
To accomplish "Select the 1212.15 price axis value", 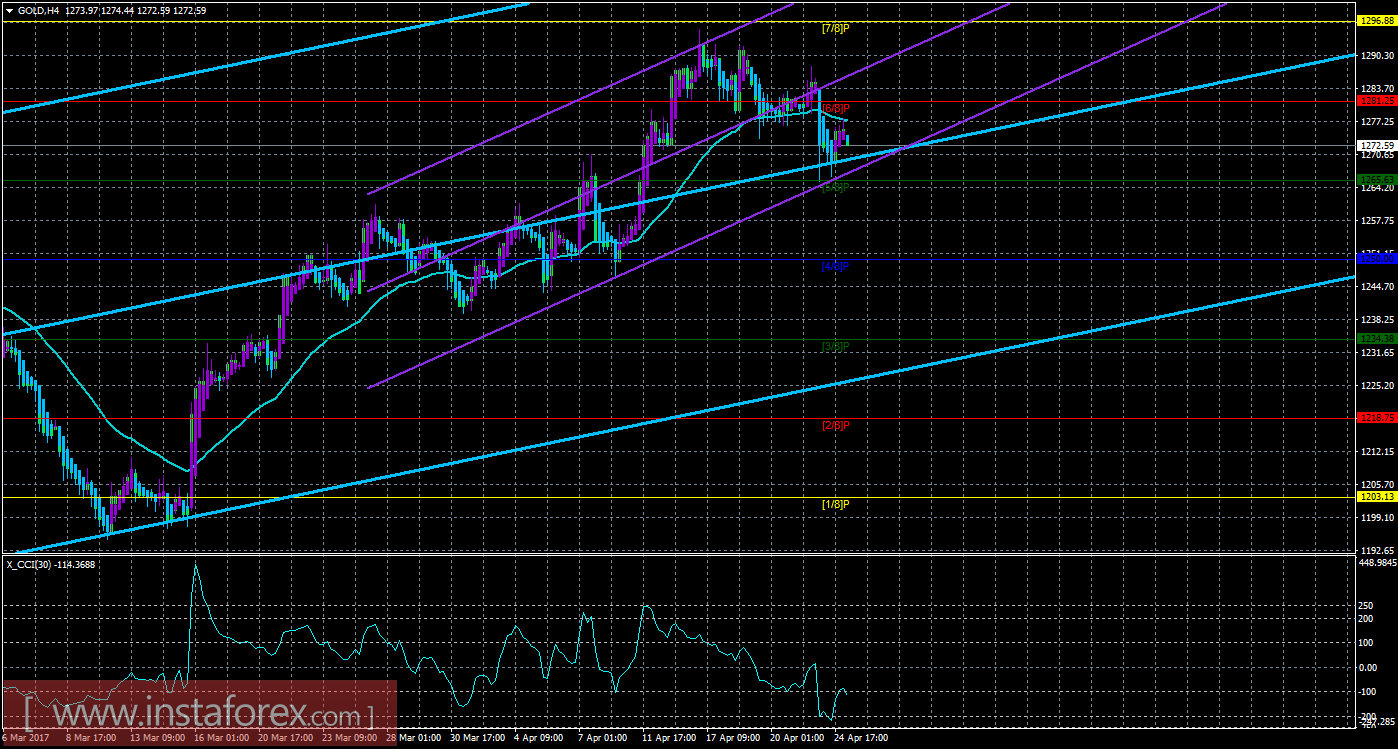I will tap(1378, 452).
